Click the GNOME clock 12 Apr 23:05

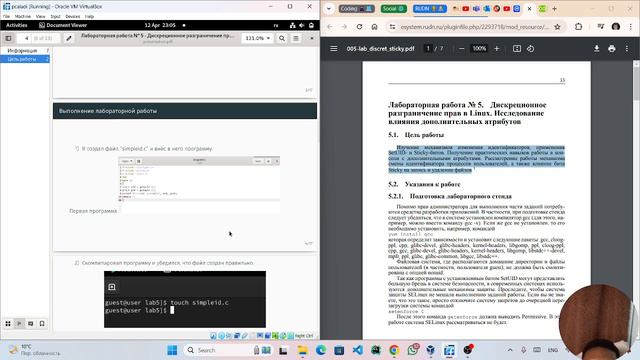point(160,25)
